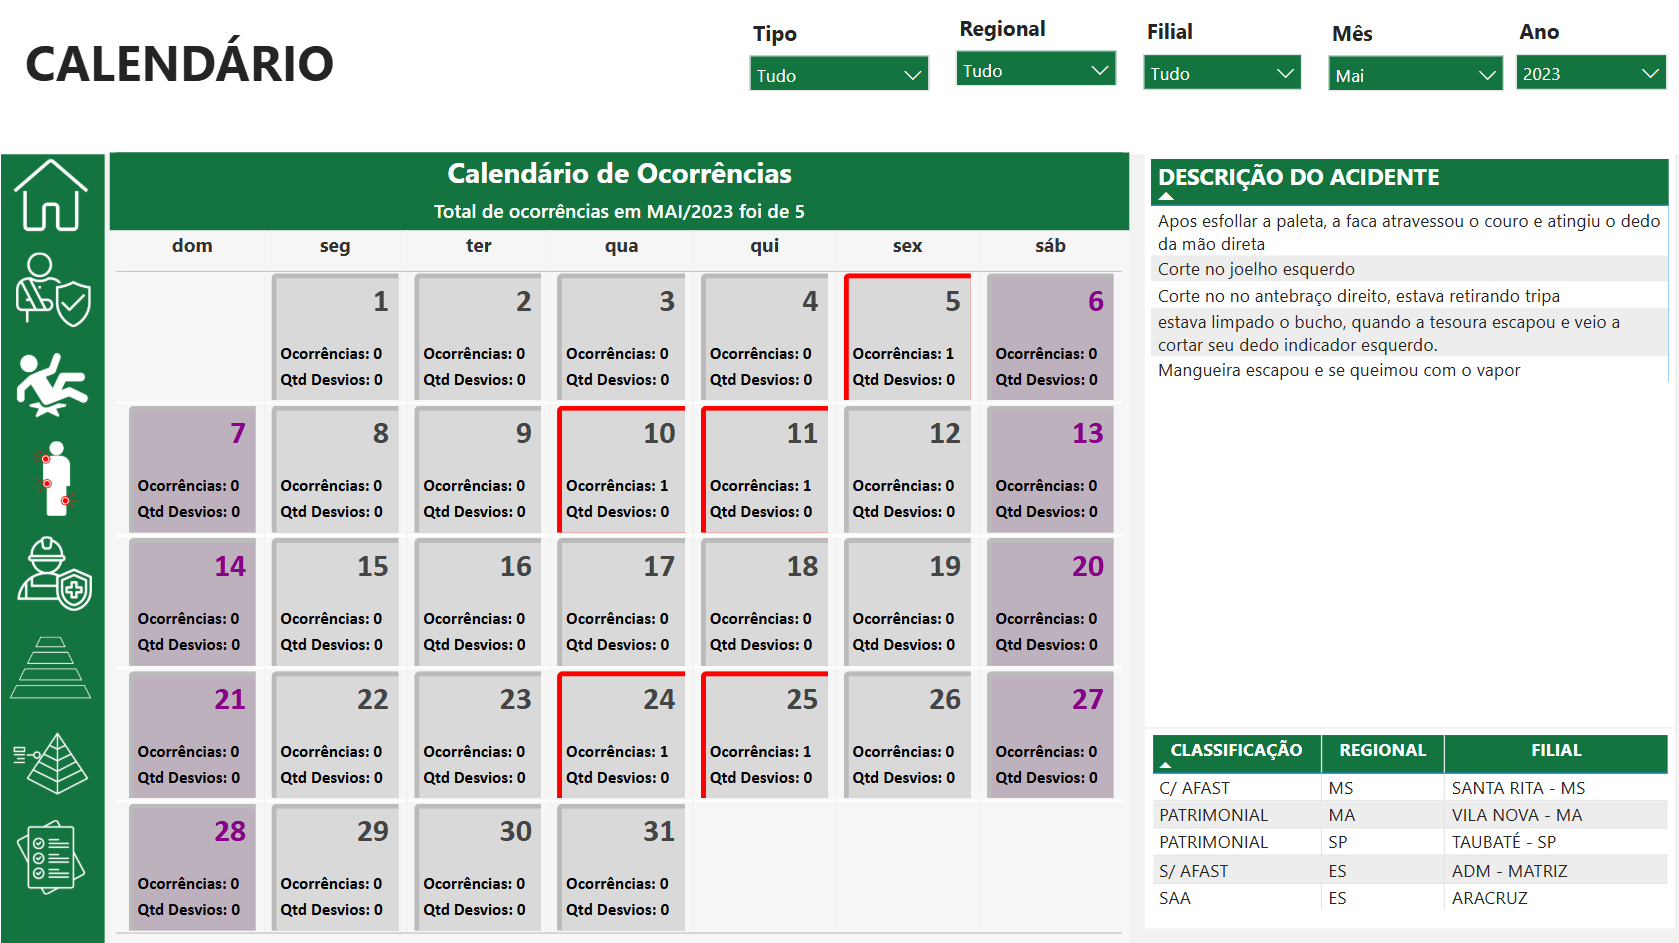Image resolution: width=1679 pixels, height=943 pixels.
Task: Open the helmeted worker health shield icon
Action: (x=54, y=573)
